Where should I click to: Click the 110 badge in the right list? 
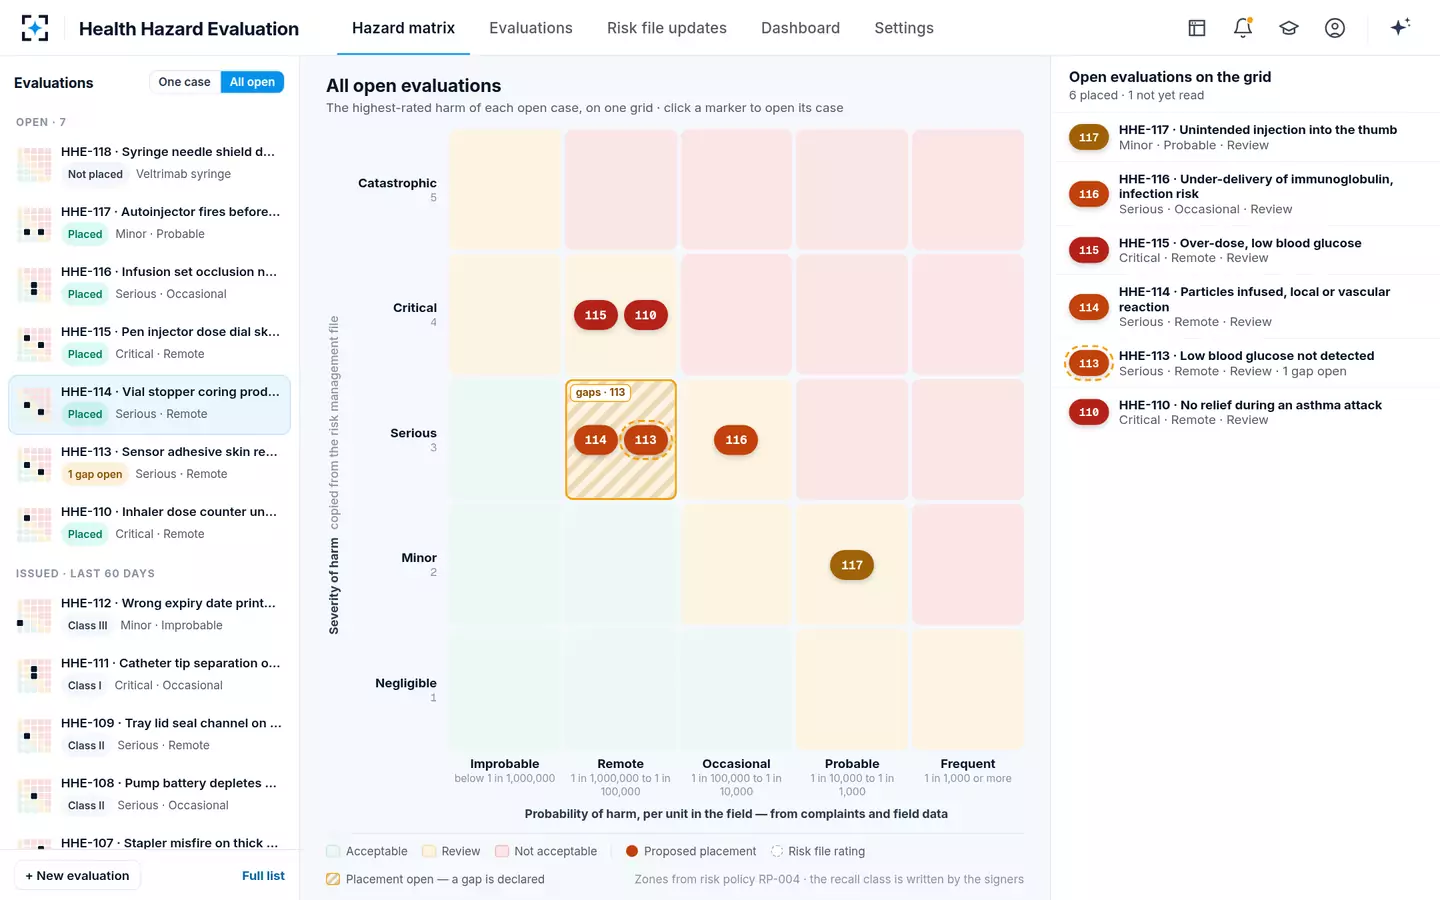click(1089, 412)
